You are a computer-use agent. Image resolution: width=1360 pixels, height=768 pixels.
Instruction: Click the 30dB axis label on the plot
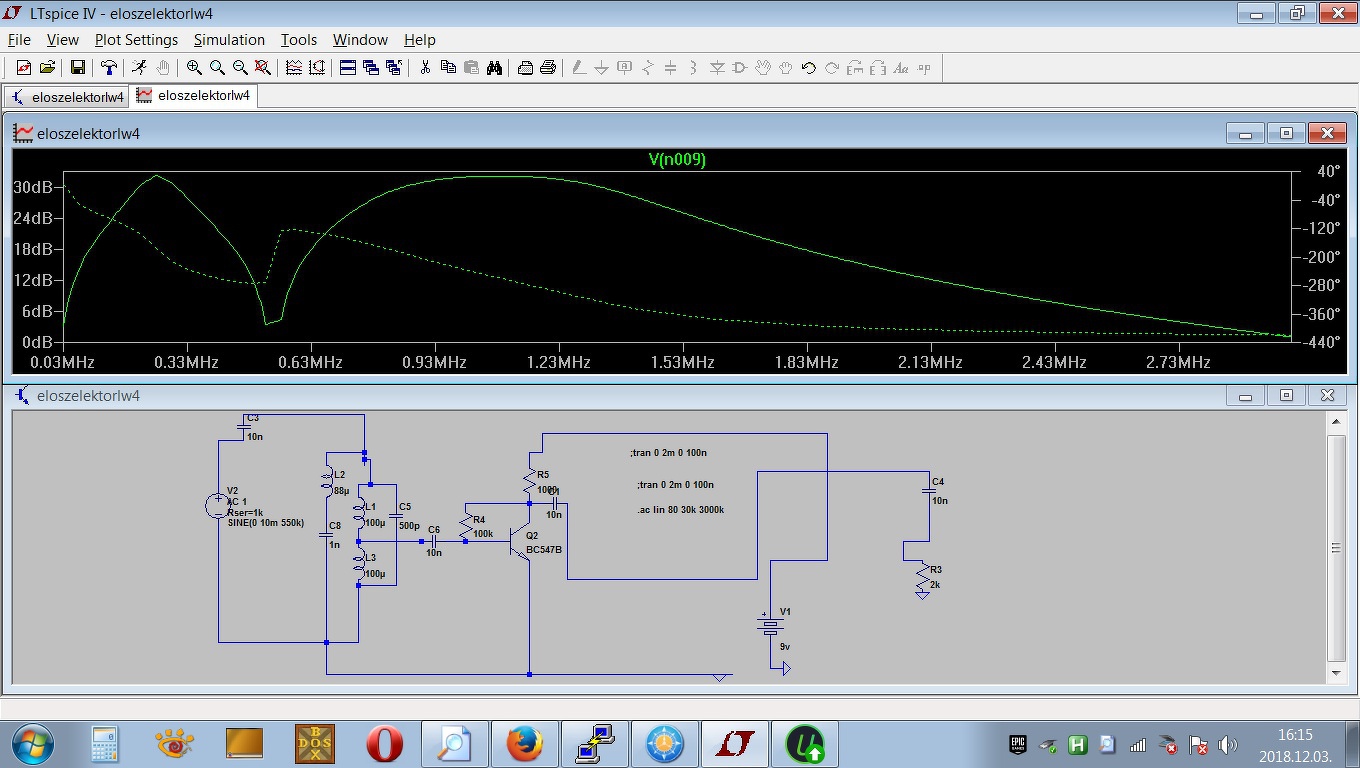[33, 187]
